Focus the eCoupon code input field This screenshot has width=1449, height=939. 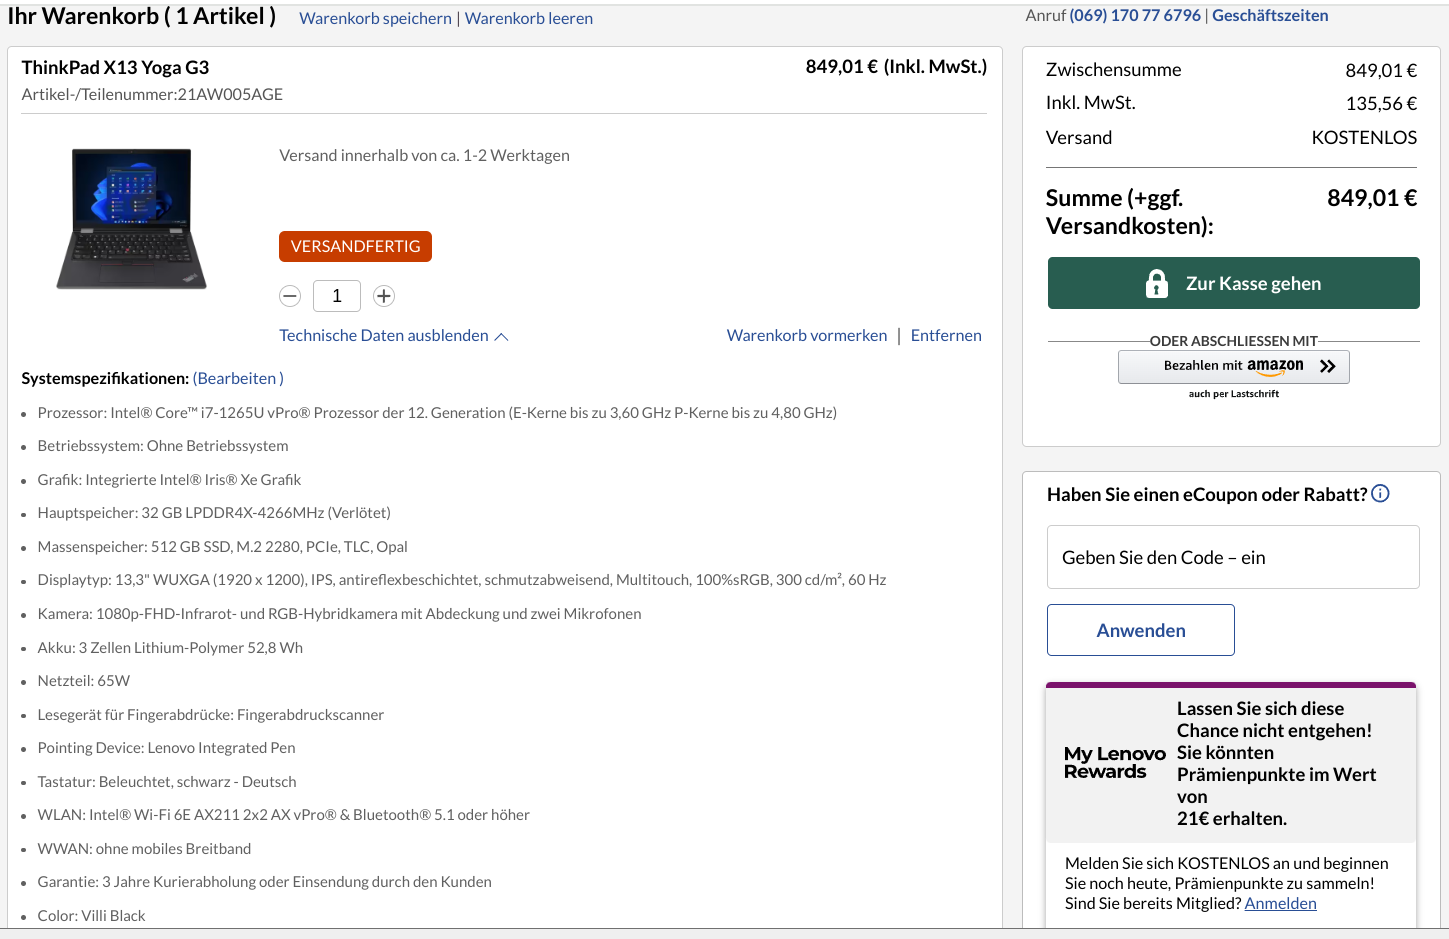click(x=1232, y=557)
